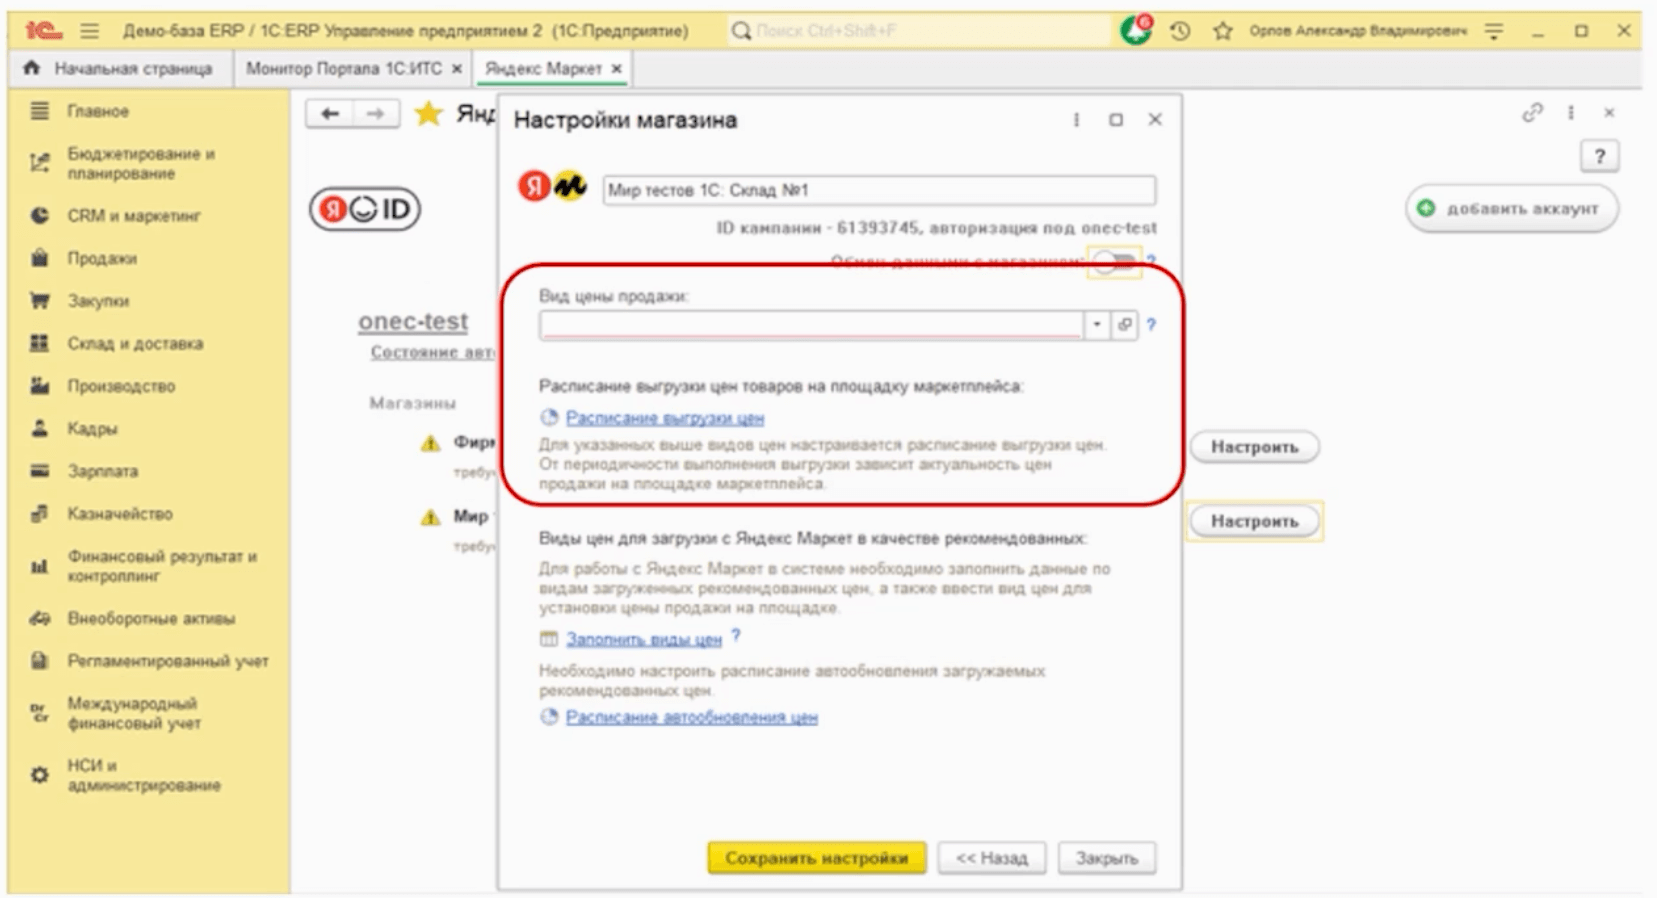Click Заполнить виды цен link
The image size is (1657, 898).
(644, 639)
